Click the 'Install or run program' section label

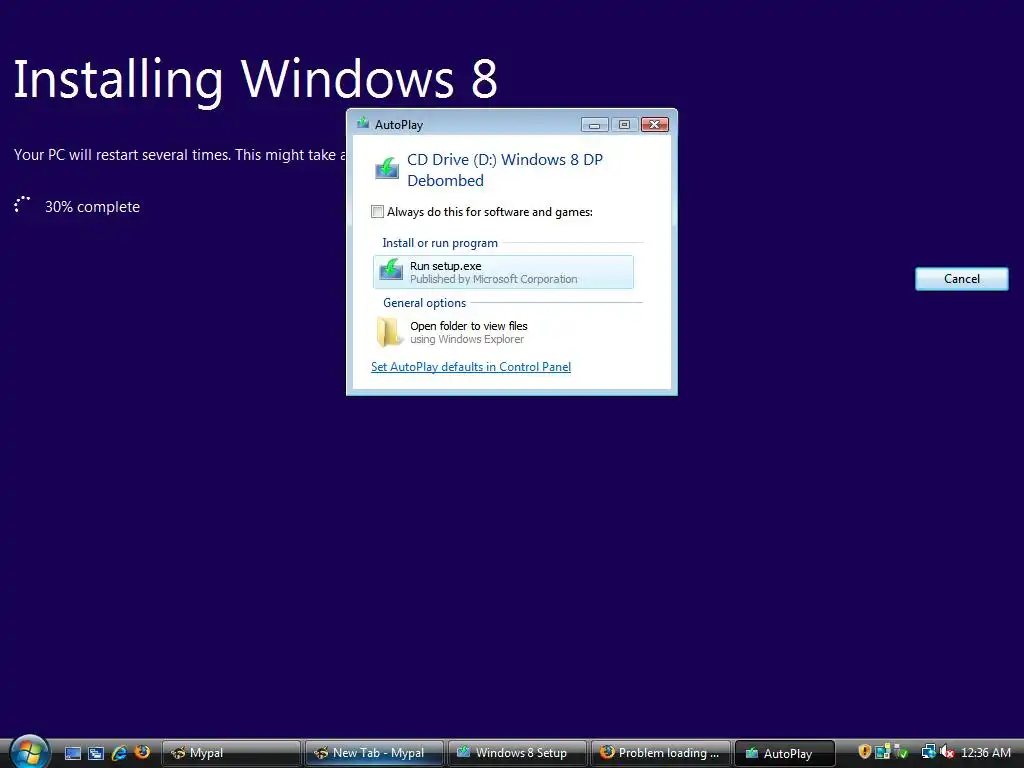440,243
